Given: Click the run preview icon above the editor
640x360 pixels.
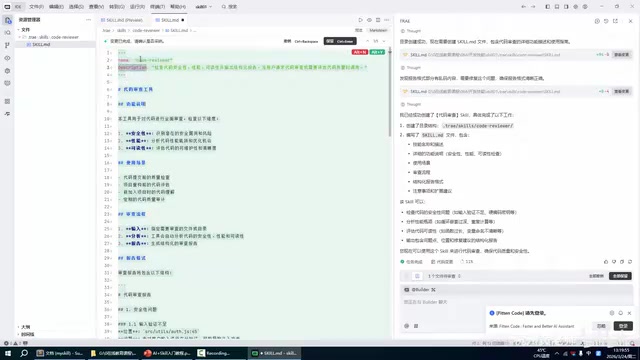Looking at the screenshot, I should [360, 20].
